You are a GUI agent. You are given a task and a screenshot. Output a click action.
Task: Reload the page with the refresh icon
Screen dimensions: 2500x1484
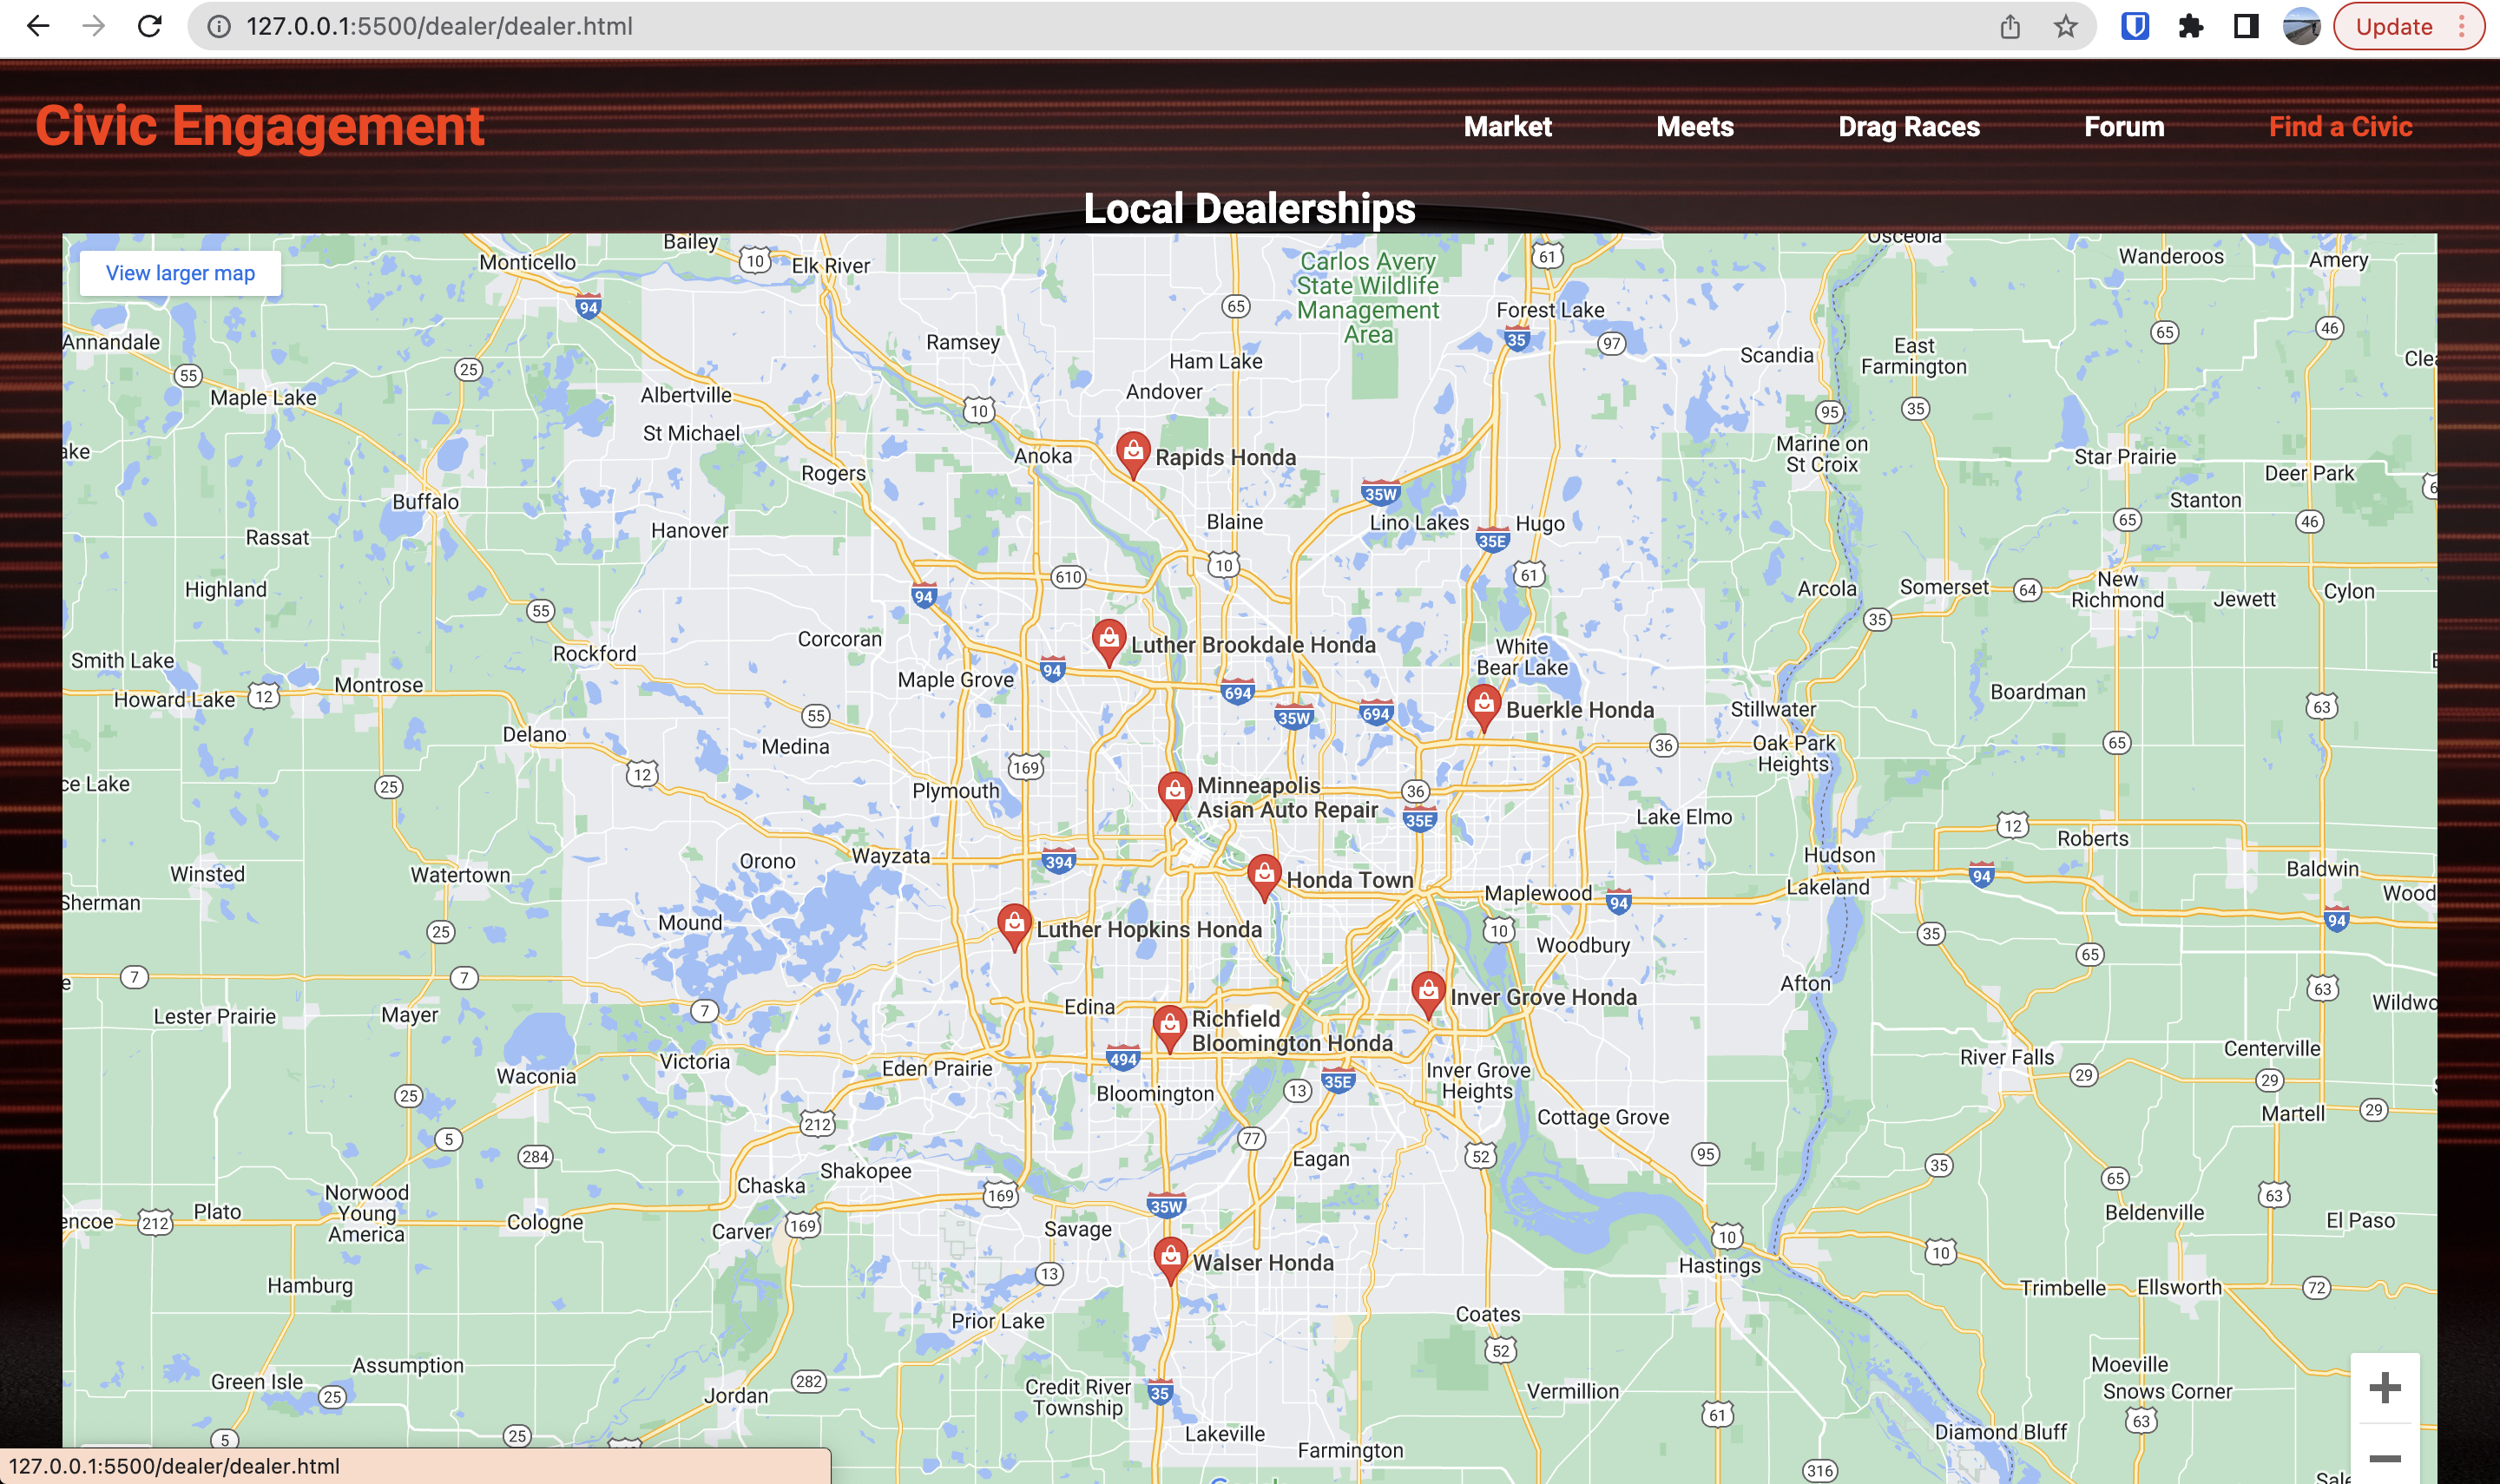[x=150, y=26]
